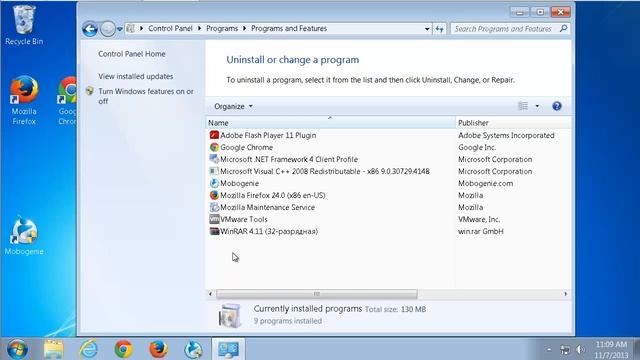640x360 pixels.
Task: Click the Google Chrome icon in the program list
Action: click(x=214, y=147)
